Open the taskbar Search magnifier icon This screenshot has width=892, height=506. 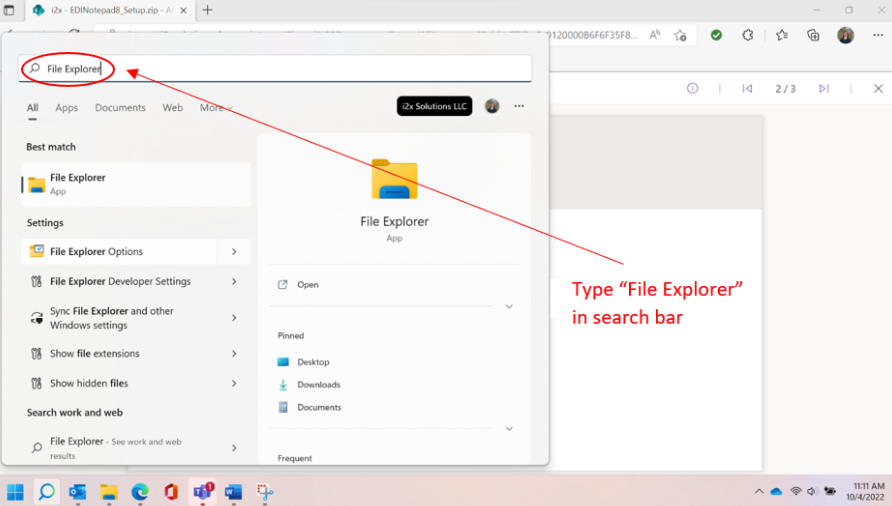[47, 491]
